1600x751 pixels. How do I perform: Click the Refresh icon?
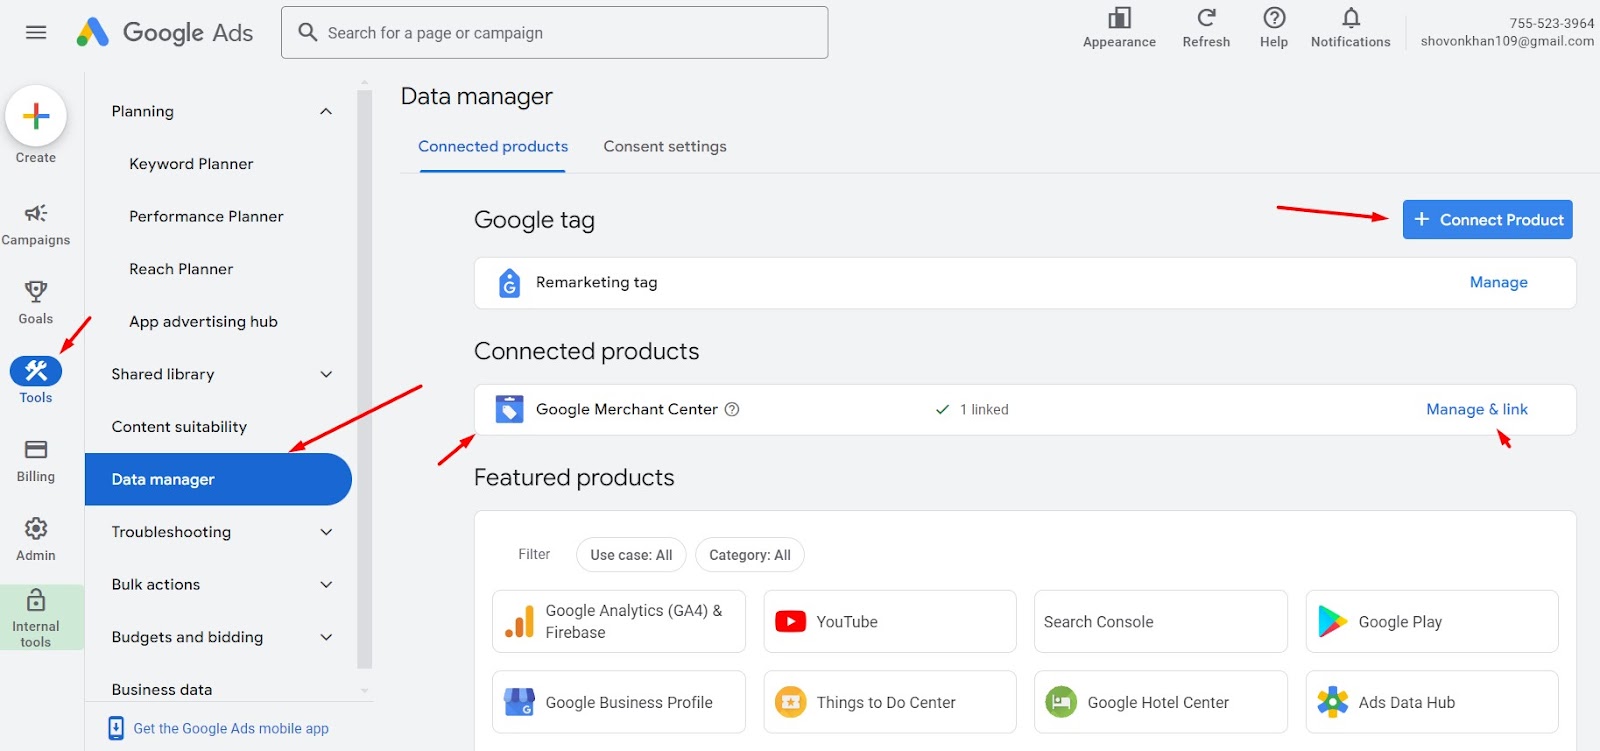click(x=1206, y=18)
